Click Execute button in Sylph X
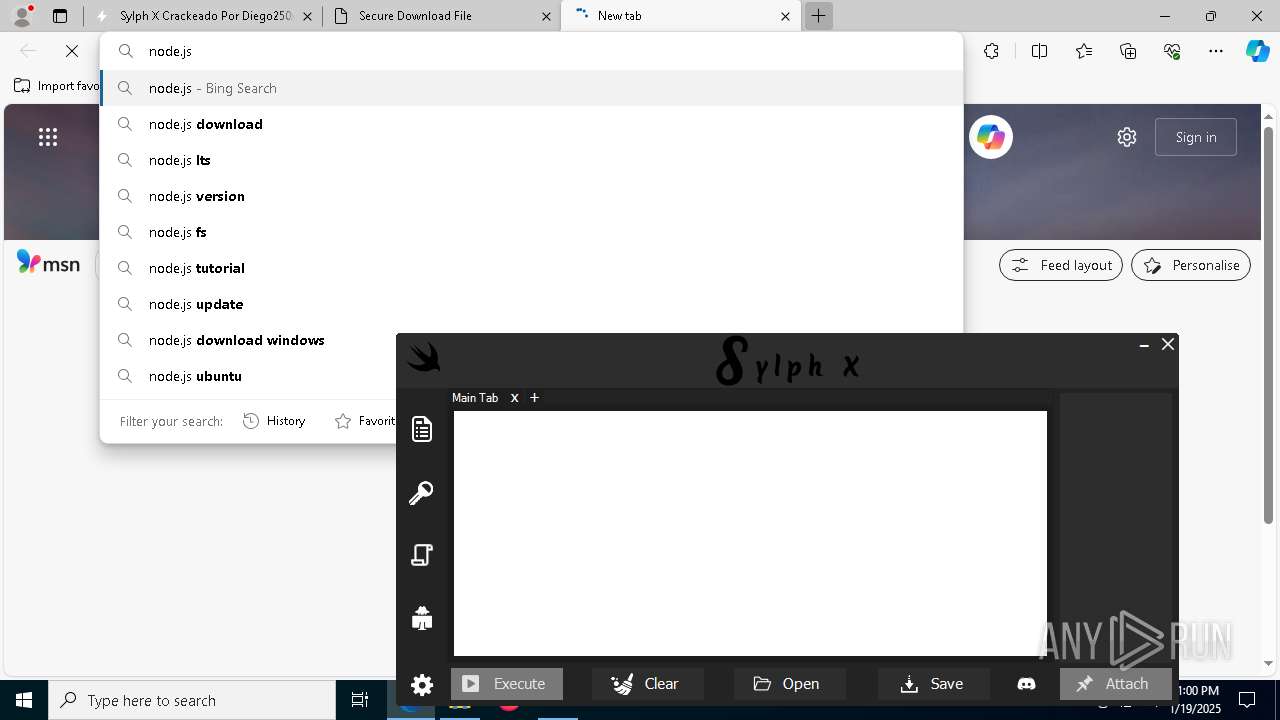Screen dimensions: 1280x720 [507, 684]
